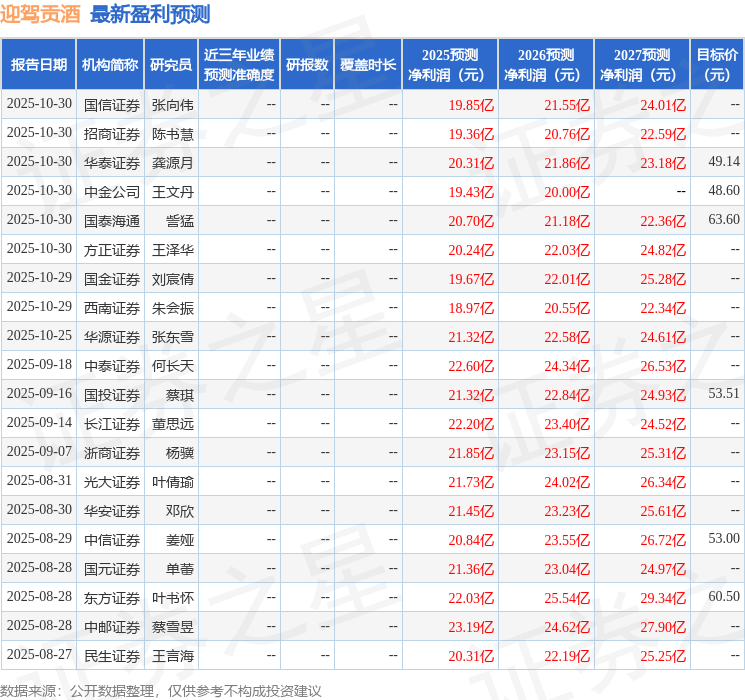Viewport: 745px width, 700px height.
Task: Select the 覆盖时长 column header
Action: (368, 65)
